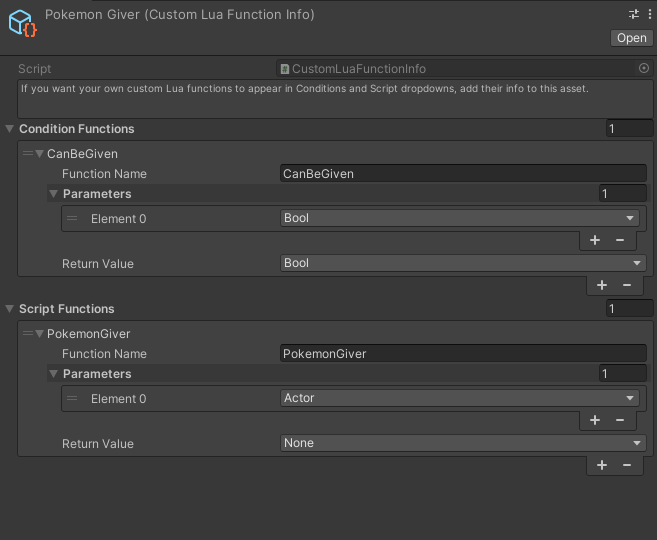Click the custom Lua functions help text
Viewport: 657px width, 540px height.
coord(305,88)
